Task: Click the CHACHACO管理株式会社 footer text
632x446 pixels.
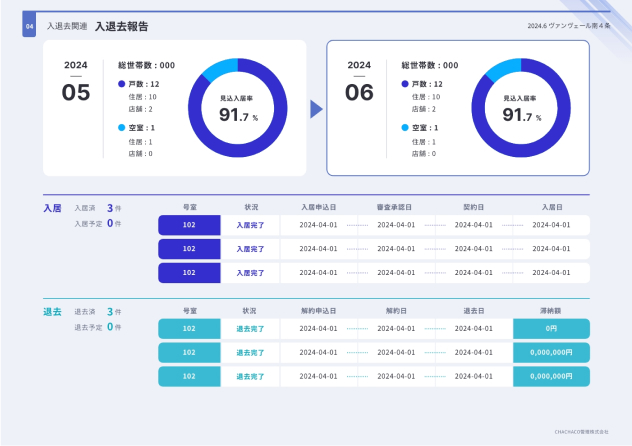Action: (x=581, y=431)
